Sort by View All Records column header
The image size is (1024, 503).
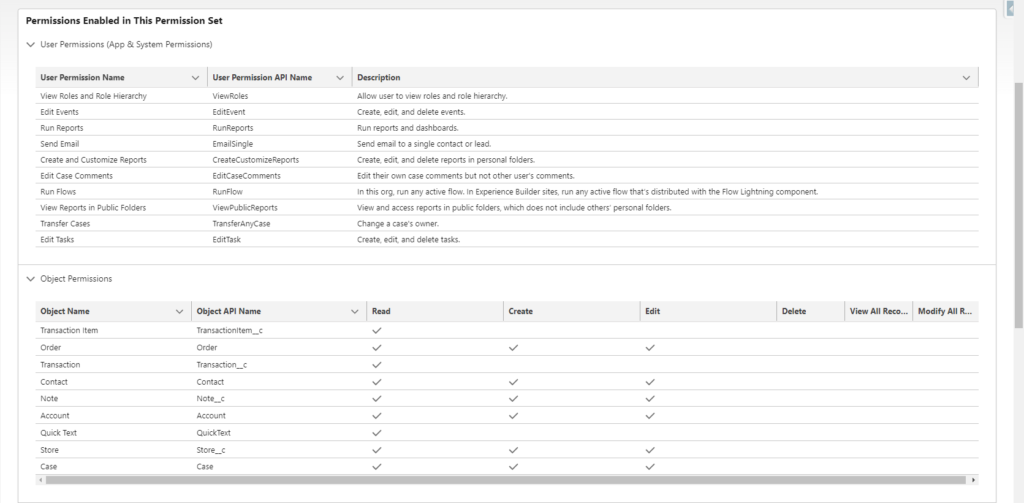point(879,312)
